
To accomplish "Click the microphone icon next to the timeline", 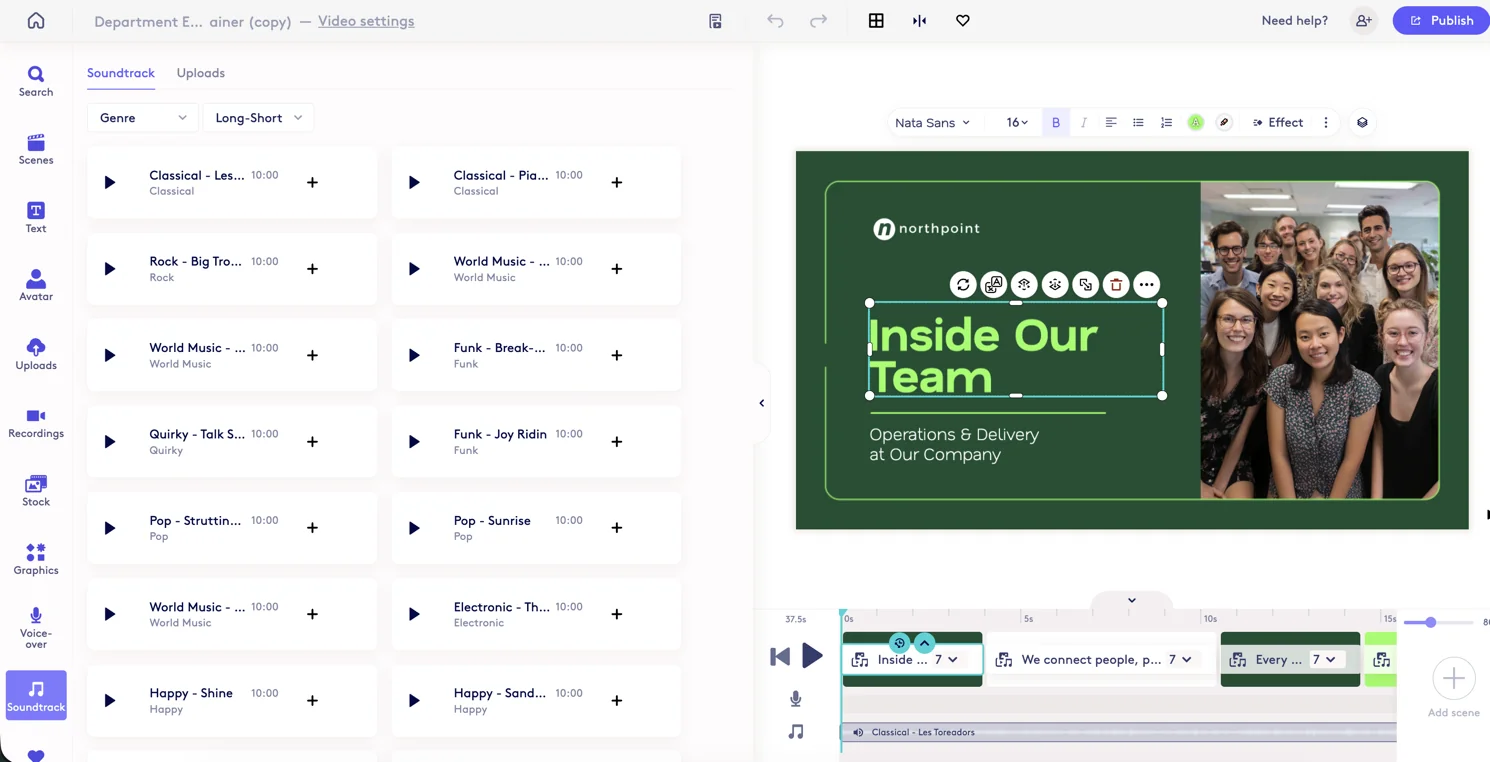I will point(795,698).
